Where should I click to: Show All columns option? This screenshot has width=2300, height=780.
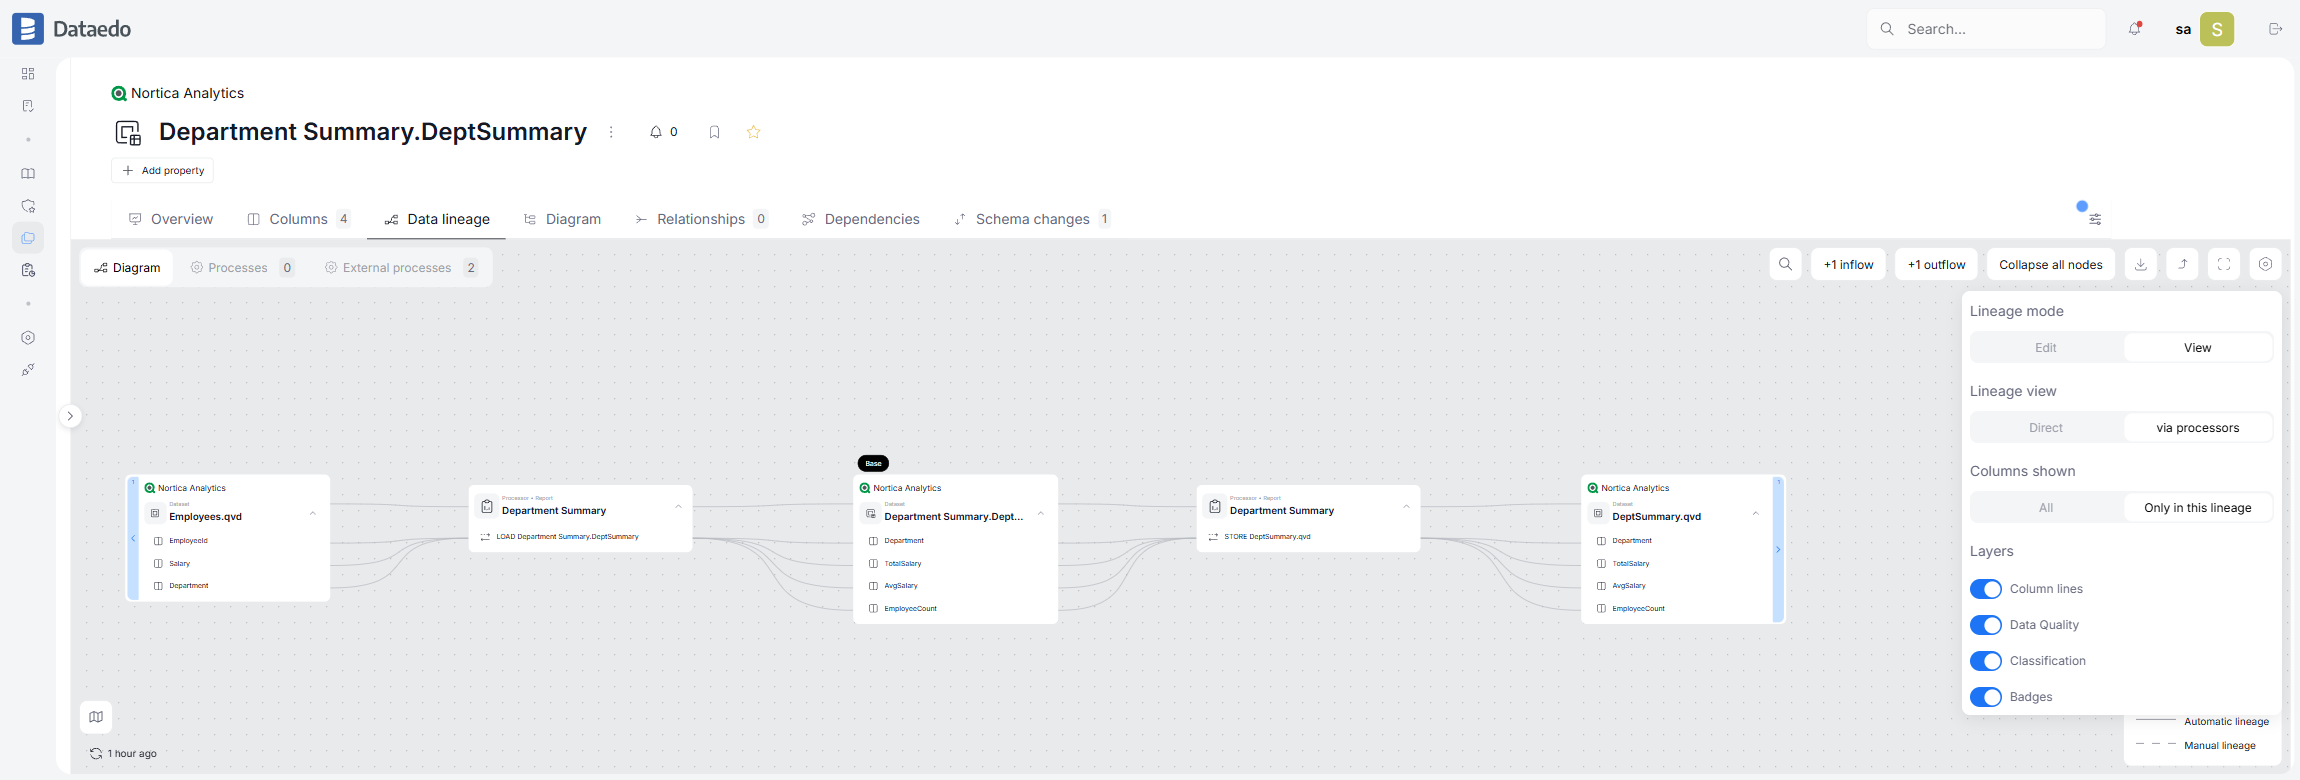click(x=2046, y=508)
